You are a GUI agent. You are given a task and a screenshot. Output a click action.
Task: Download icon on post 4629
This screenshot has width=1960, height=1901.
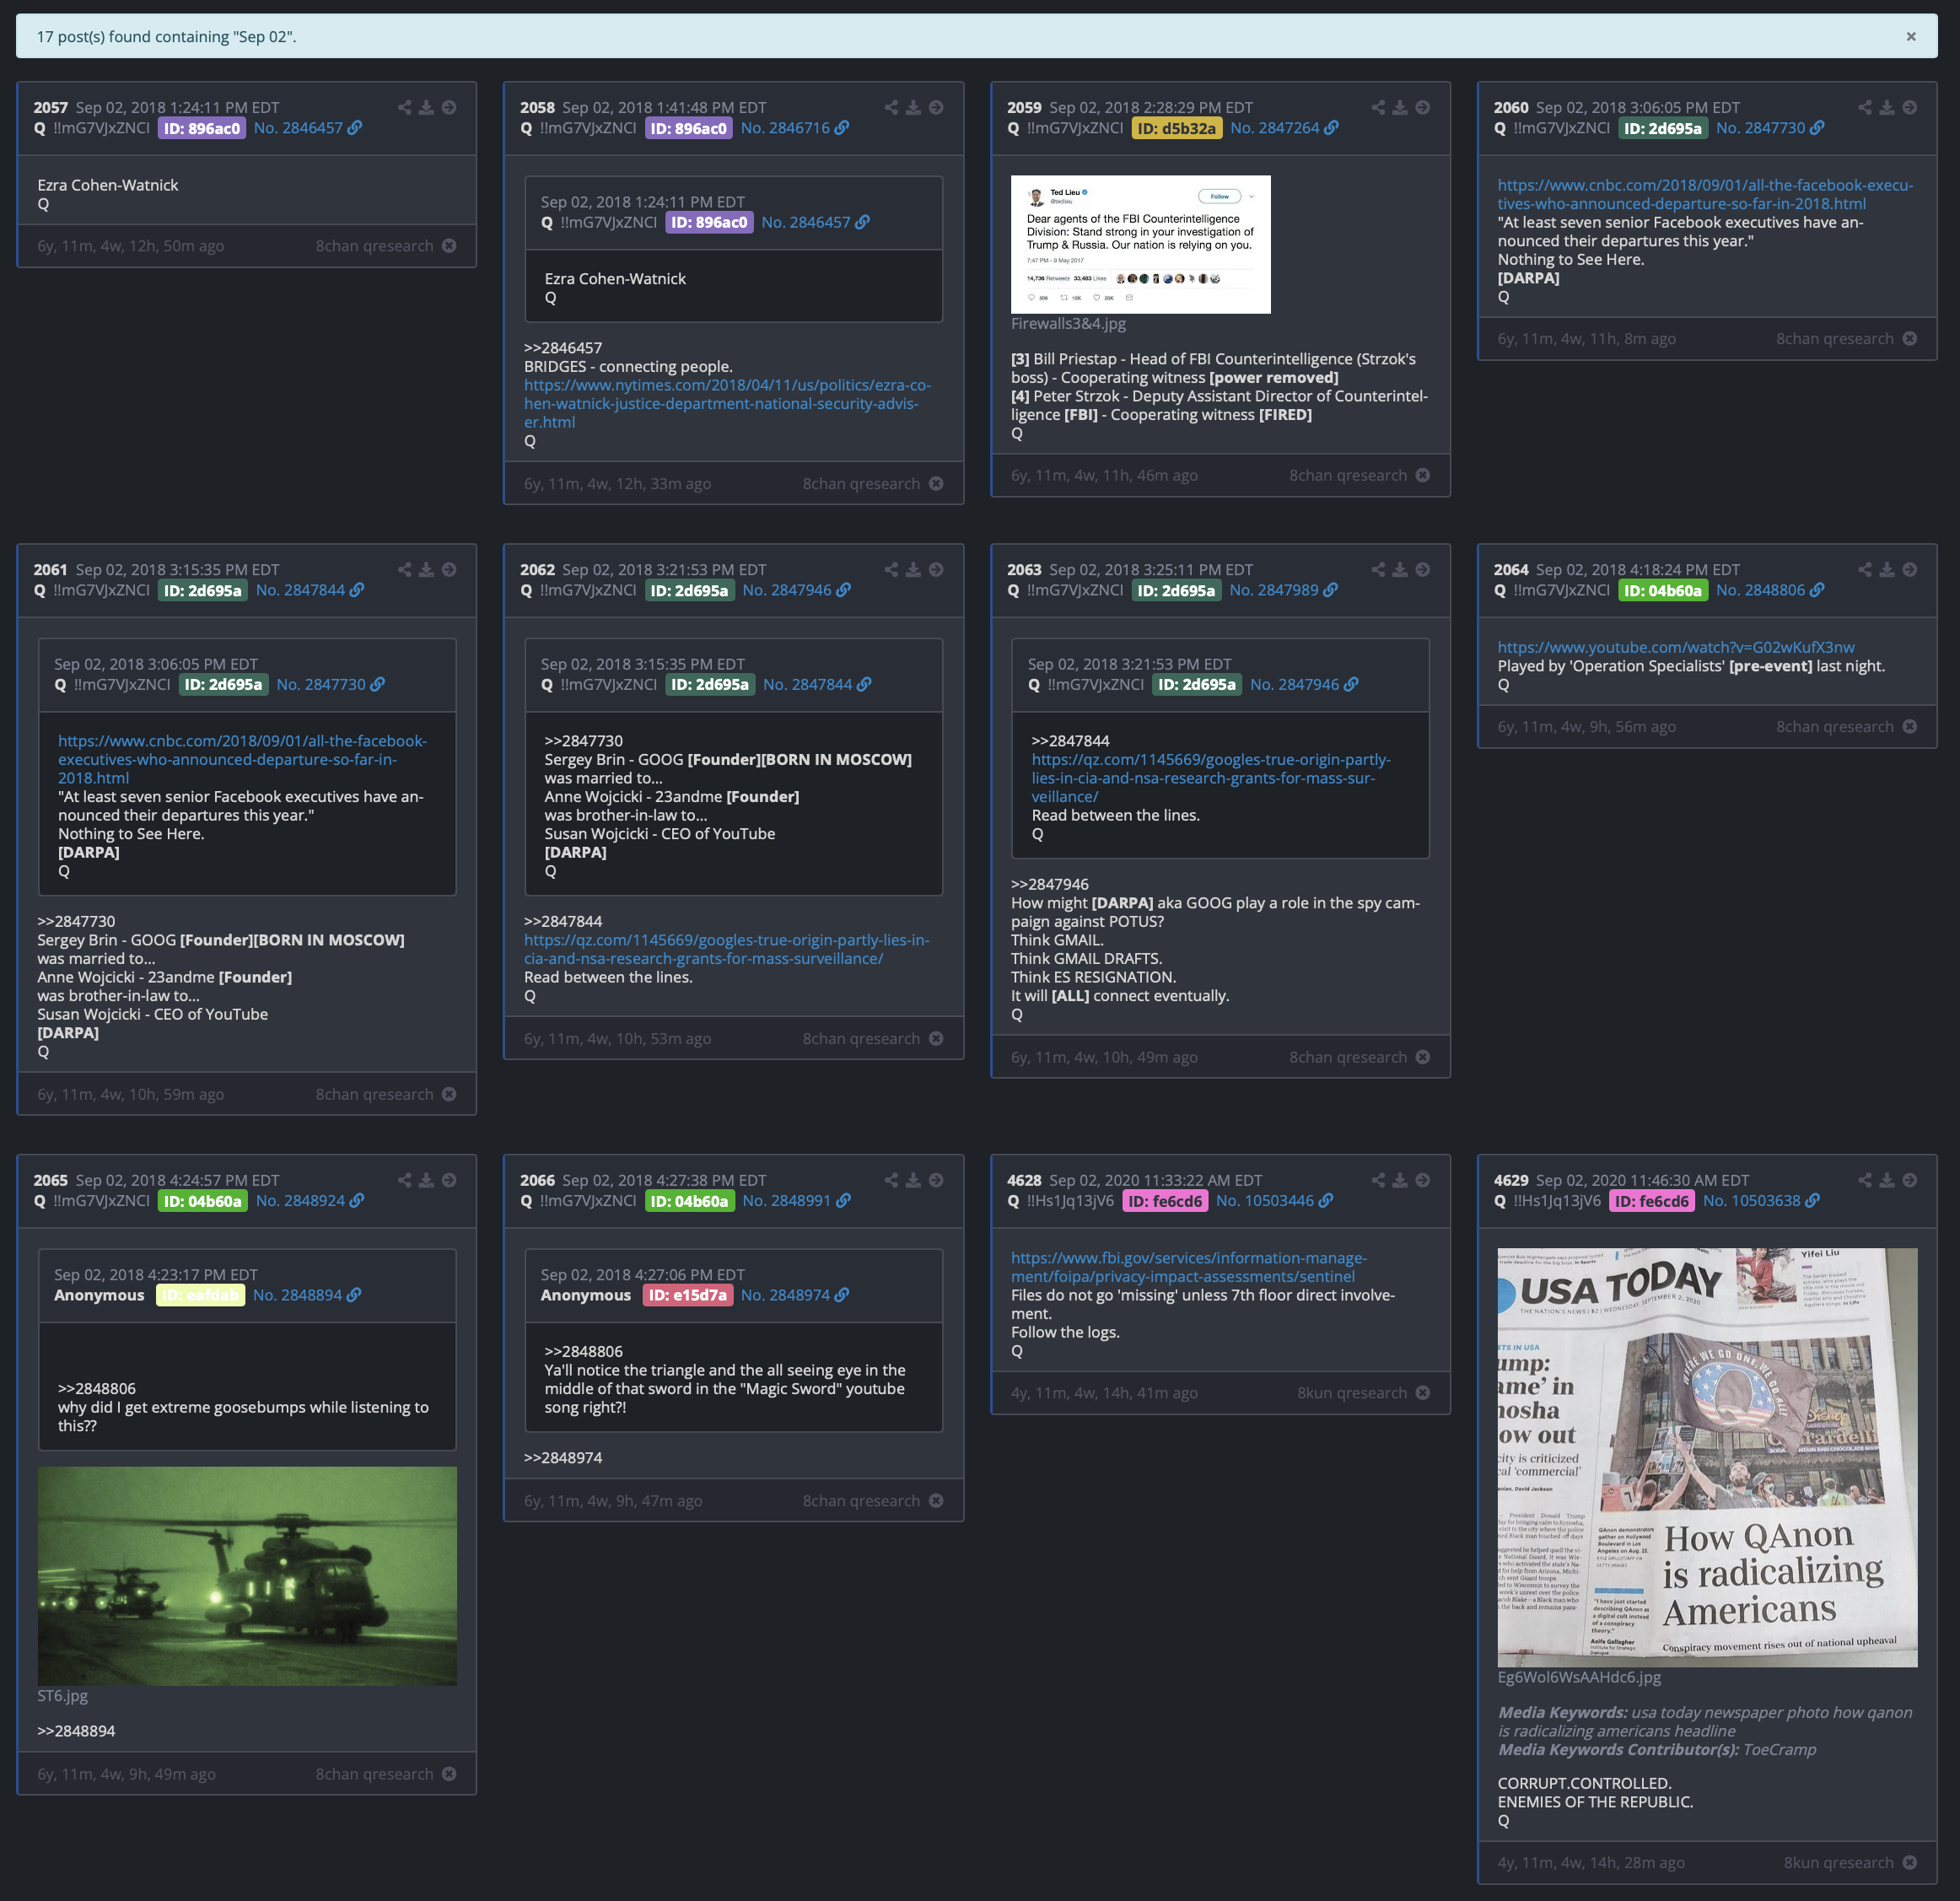click(x=1887, y=1181)
